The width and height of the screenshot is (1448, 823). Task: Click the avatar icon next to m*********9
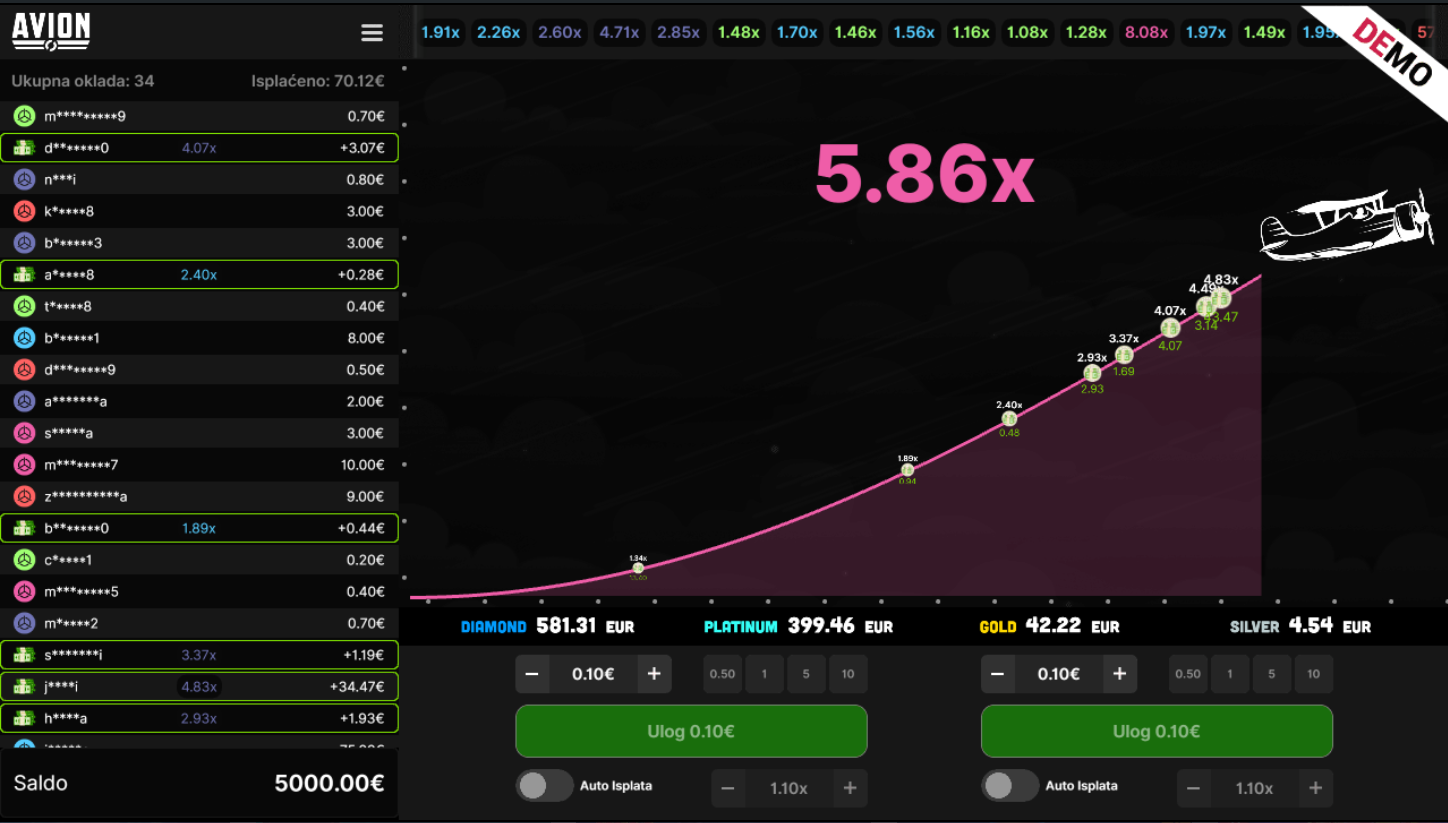[25, 116]
